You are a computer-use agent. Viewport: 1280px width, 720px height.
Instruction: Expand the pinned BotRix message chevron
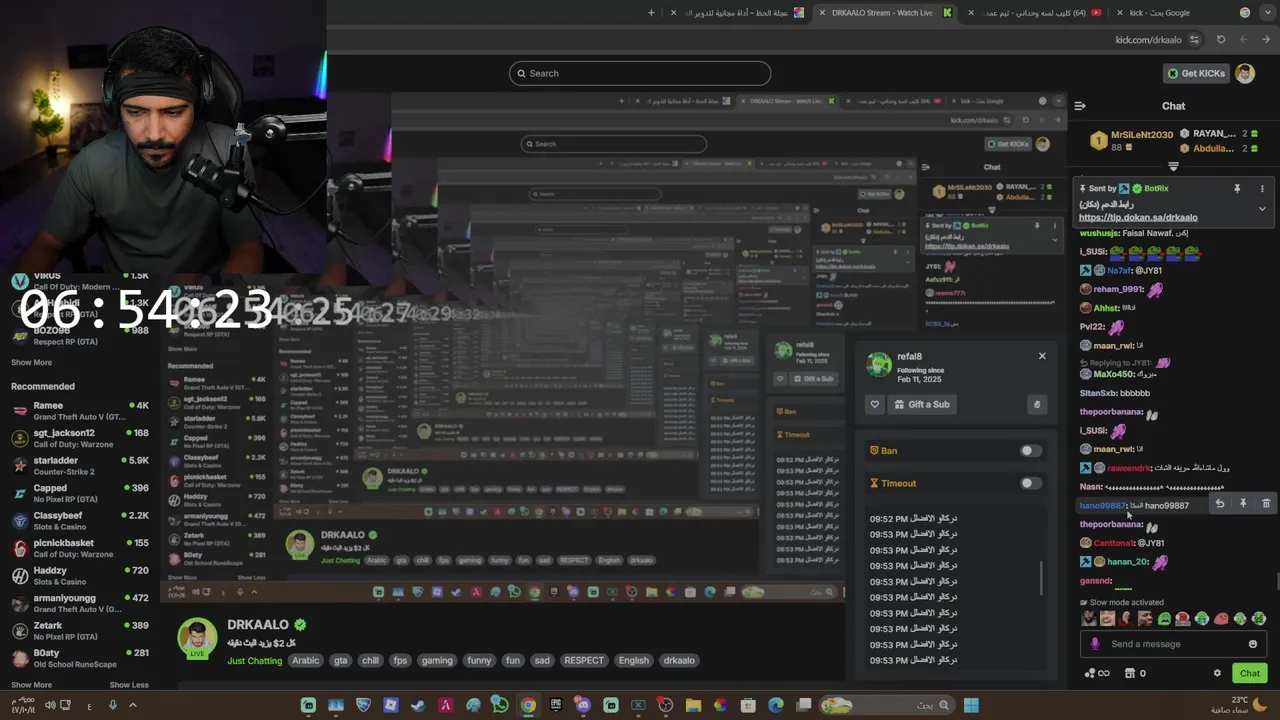(1262, 209)
